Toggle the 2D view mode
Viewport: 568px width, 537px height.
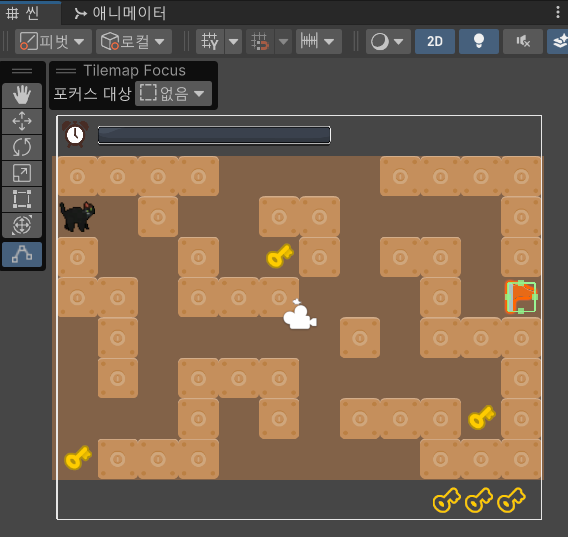435,42
